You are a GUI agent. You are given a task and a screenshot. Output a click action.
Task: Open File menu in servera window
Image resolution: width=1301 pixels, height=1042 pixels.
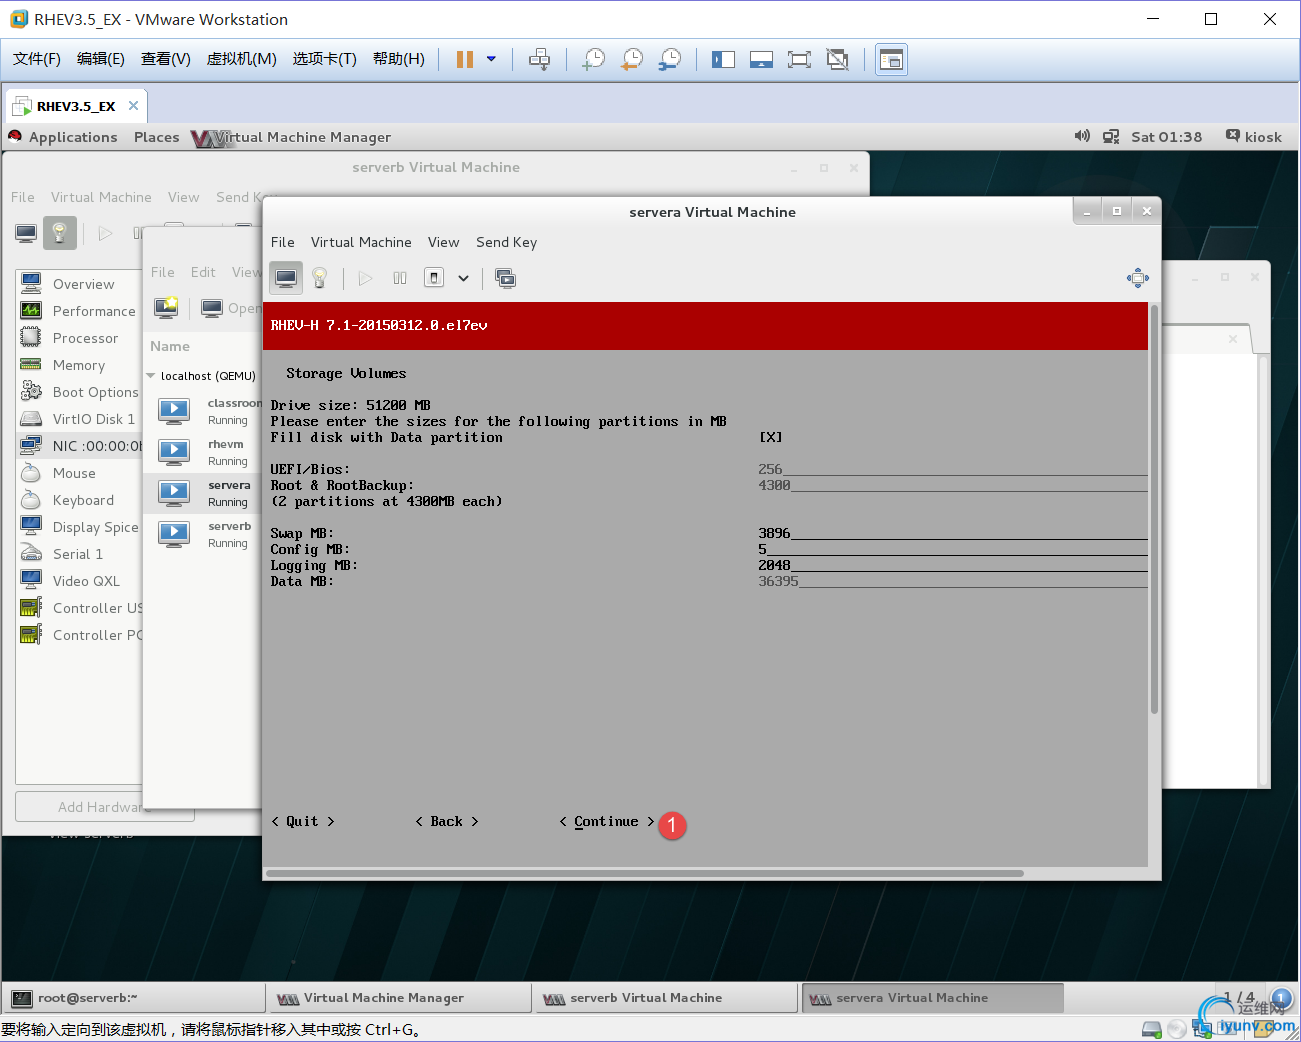coord(283,242)
